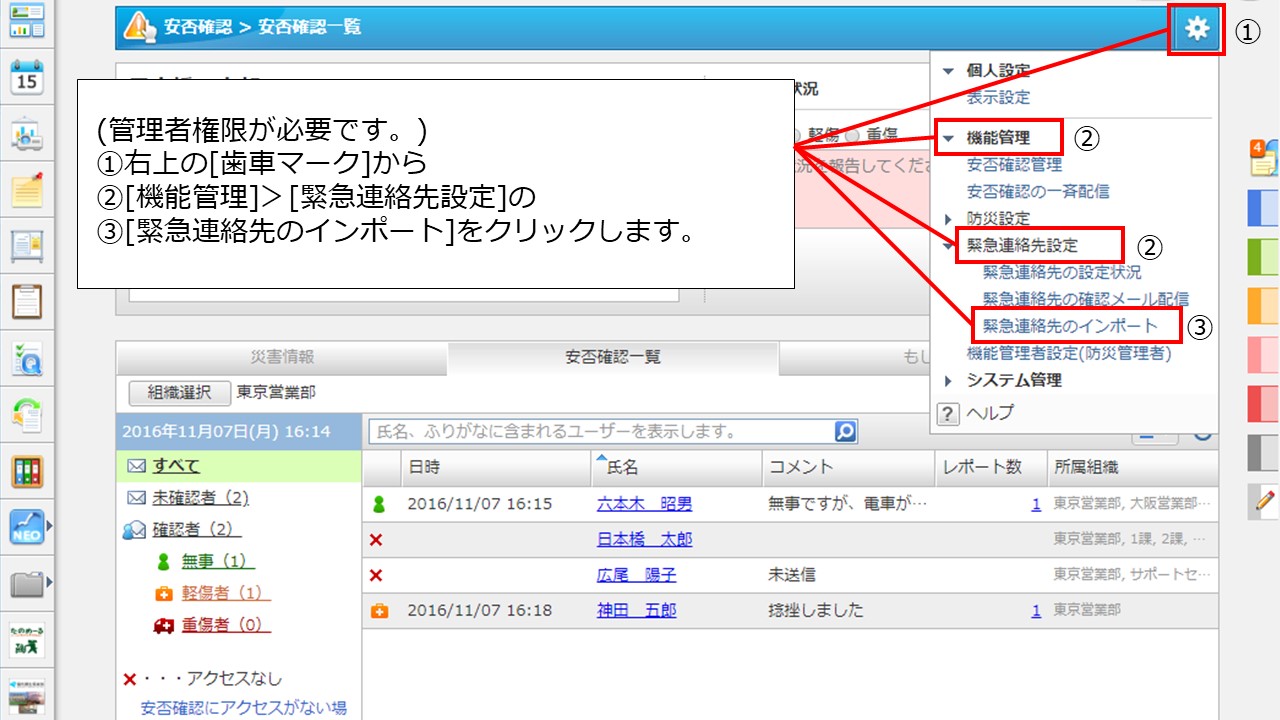Screen dimensions: 1280x720
Task: Open user 広尾 陽子 link
Action: [636, 575]
